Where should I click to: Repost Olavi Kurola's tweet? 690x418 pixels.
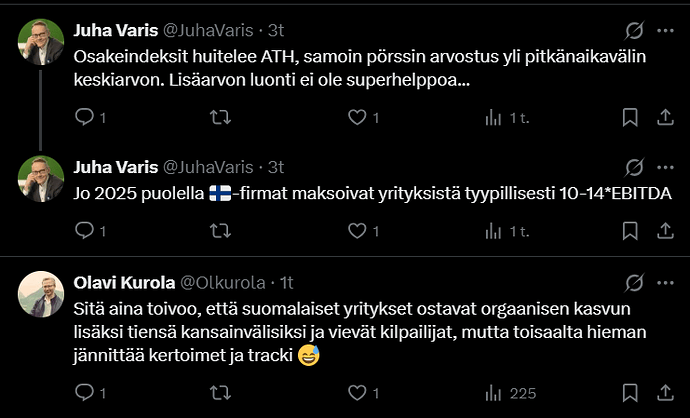click(220, 392)
